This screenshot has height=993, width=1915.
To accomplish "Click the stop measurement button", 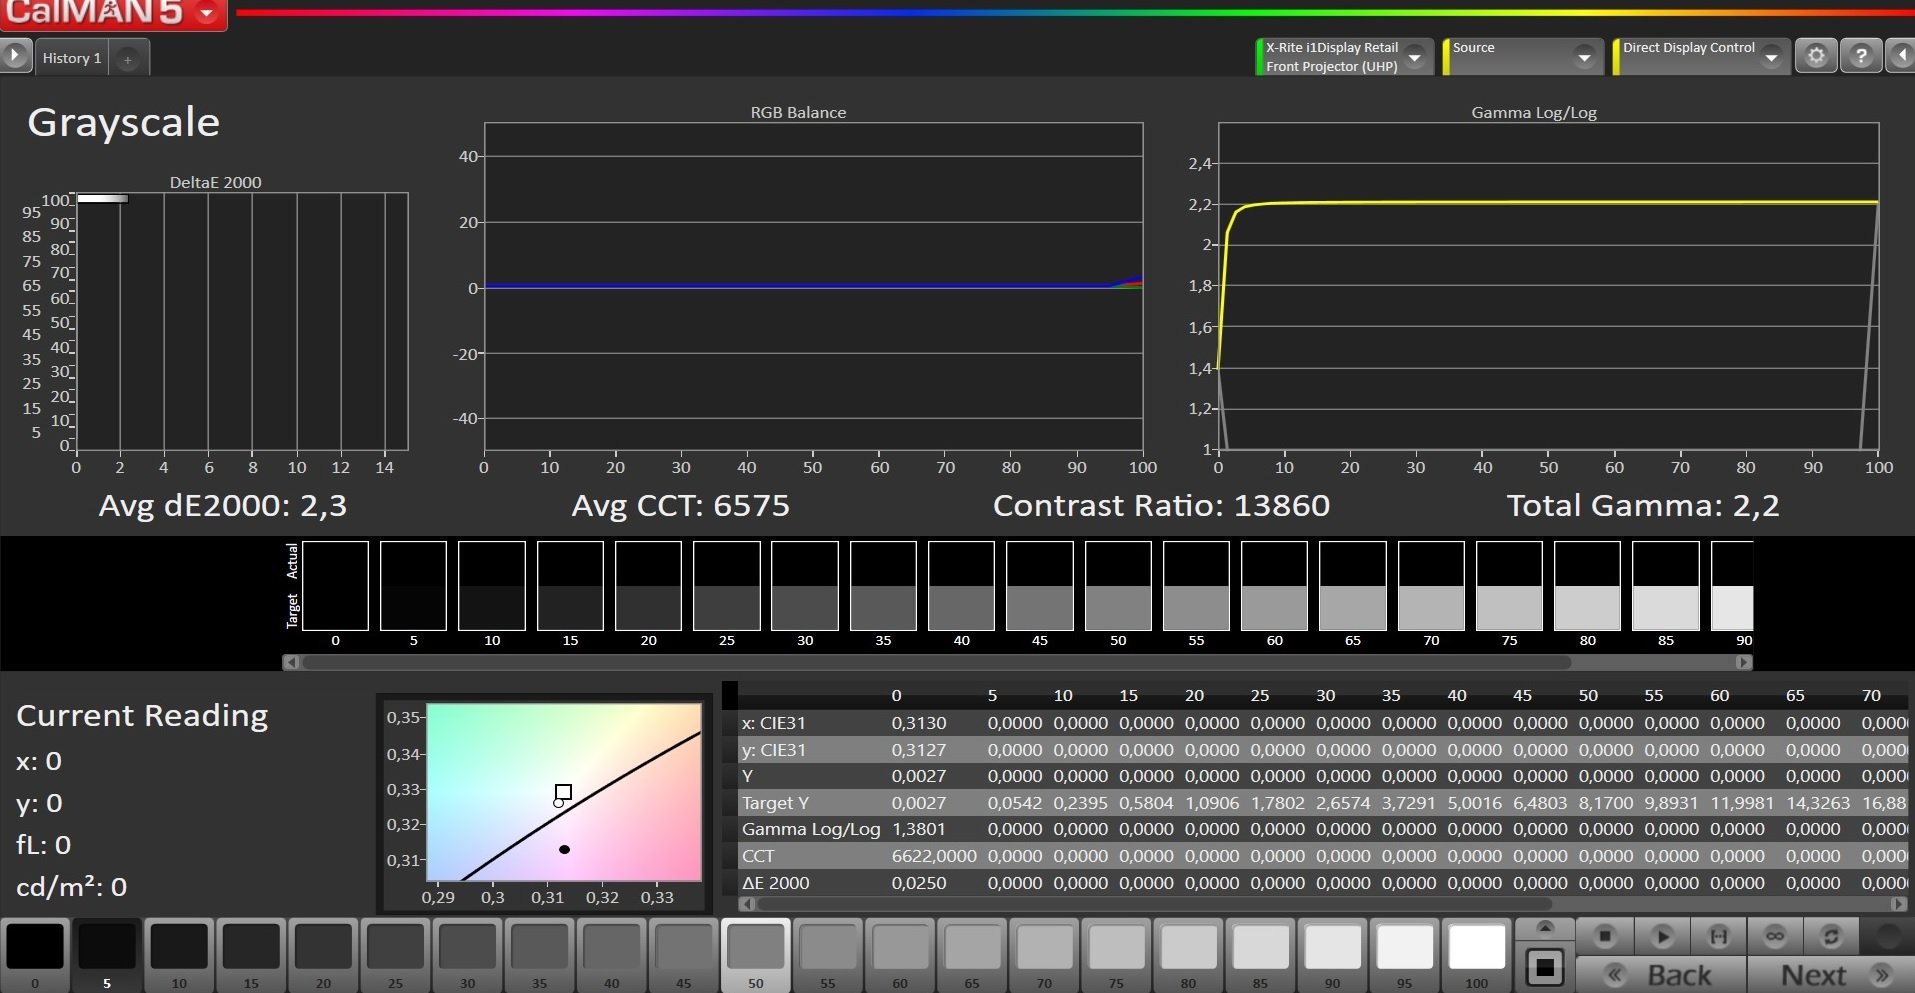I will (1604, 937).
